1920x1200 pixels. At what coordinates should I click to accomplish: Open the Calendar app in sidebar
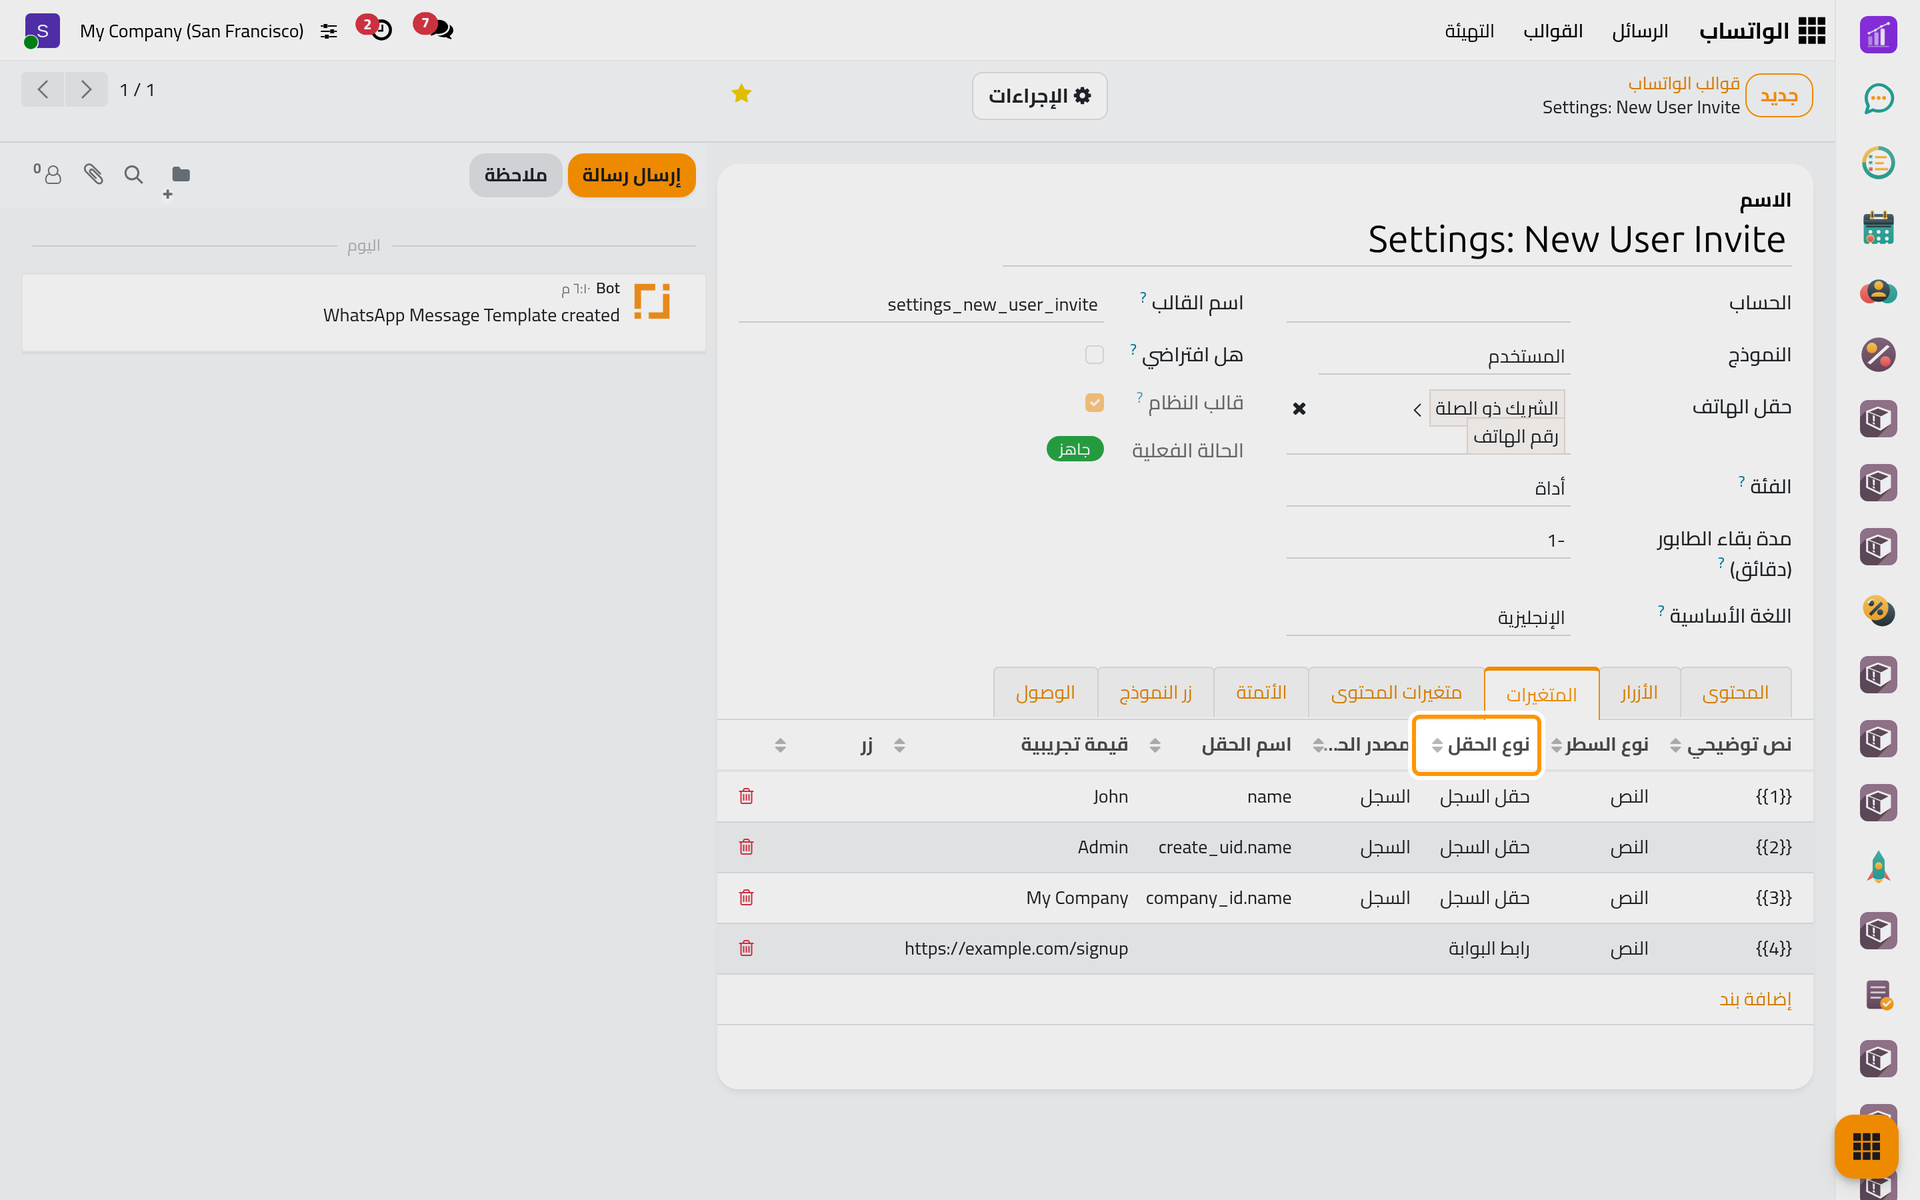click(1878, 227)
